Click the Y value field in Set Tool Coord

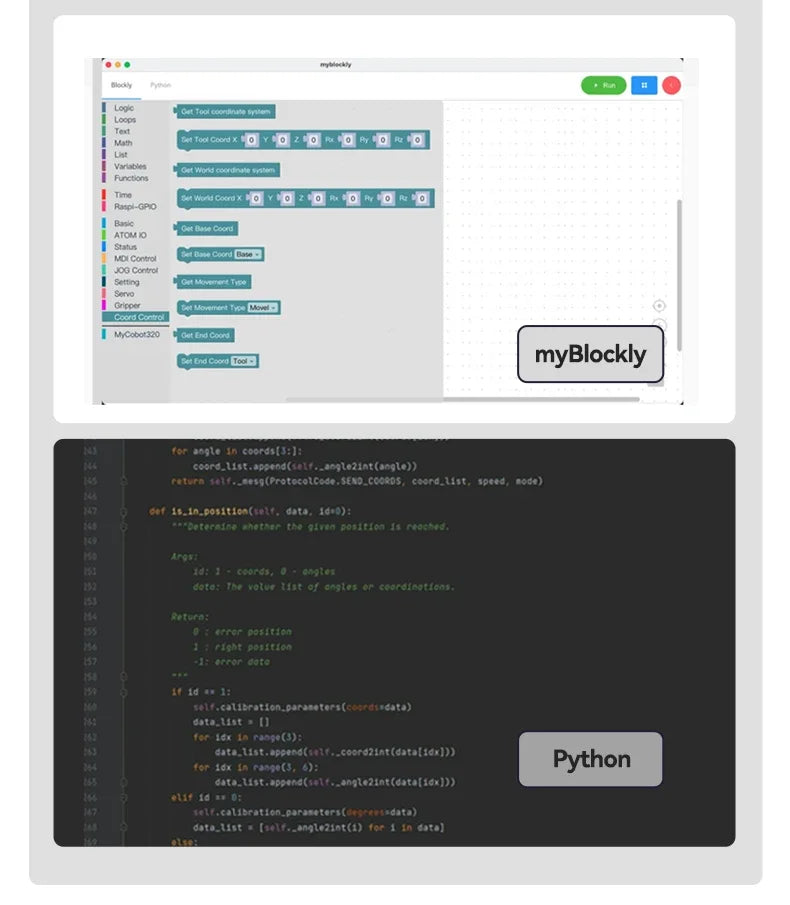point(282,140)
